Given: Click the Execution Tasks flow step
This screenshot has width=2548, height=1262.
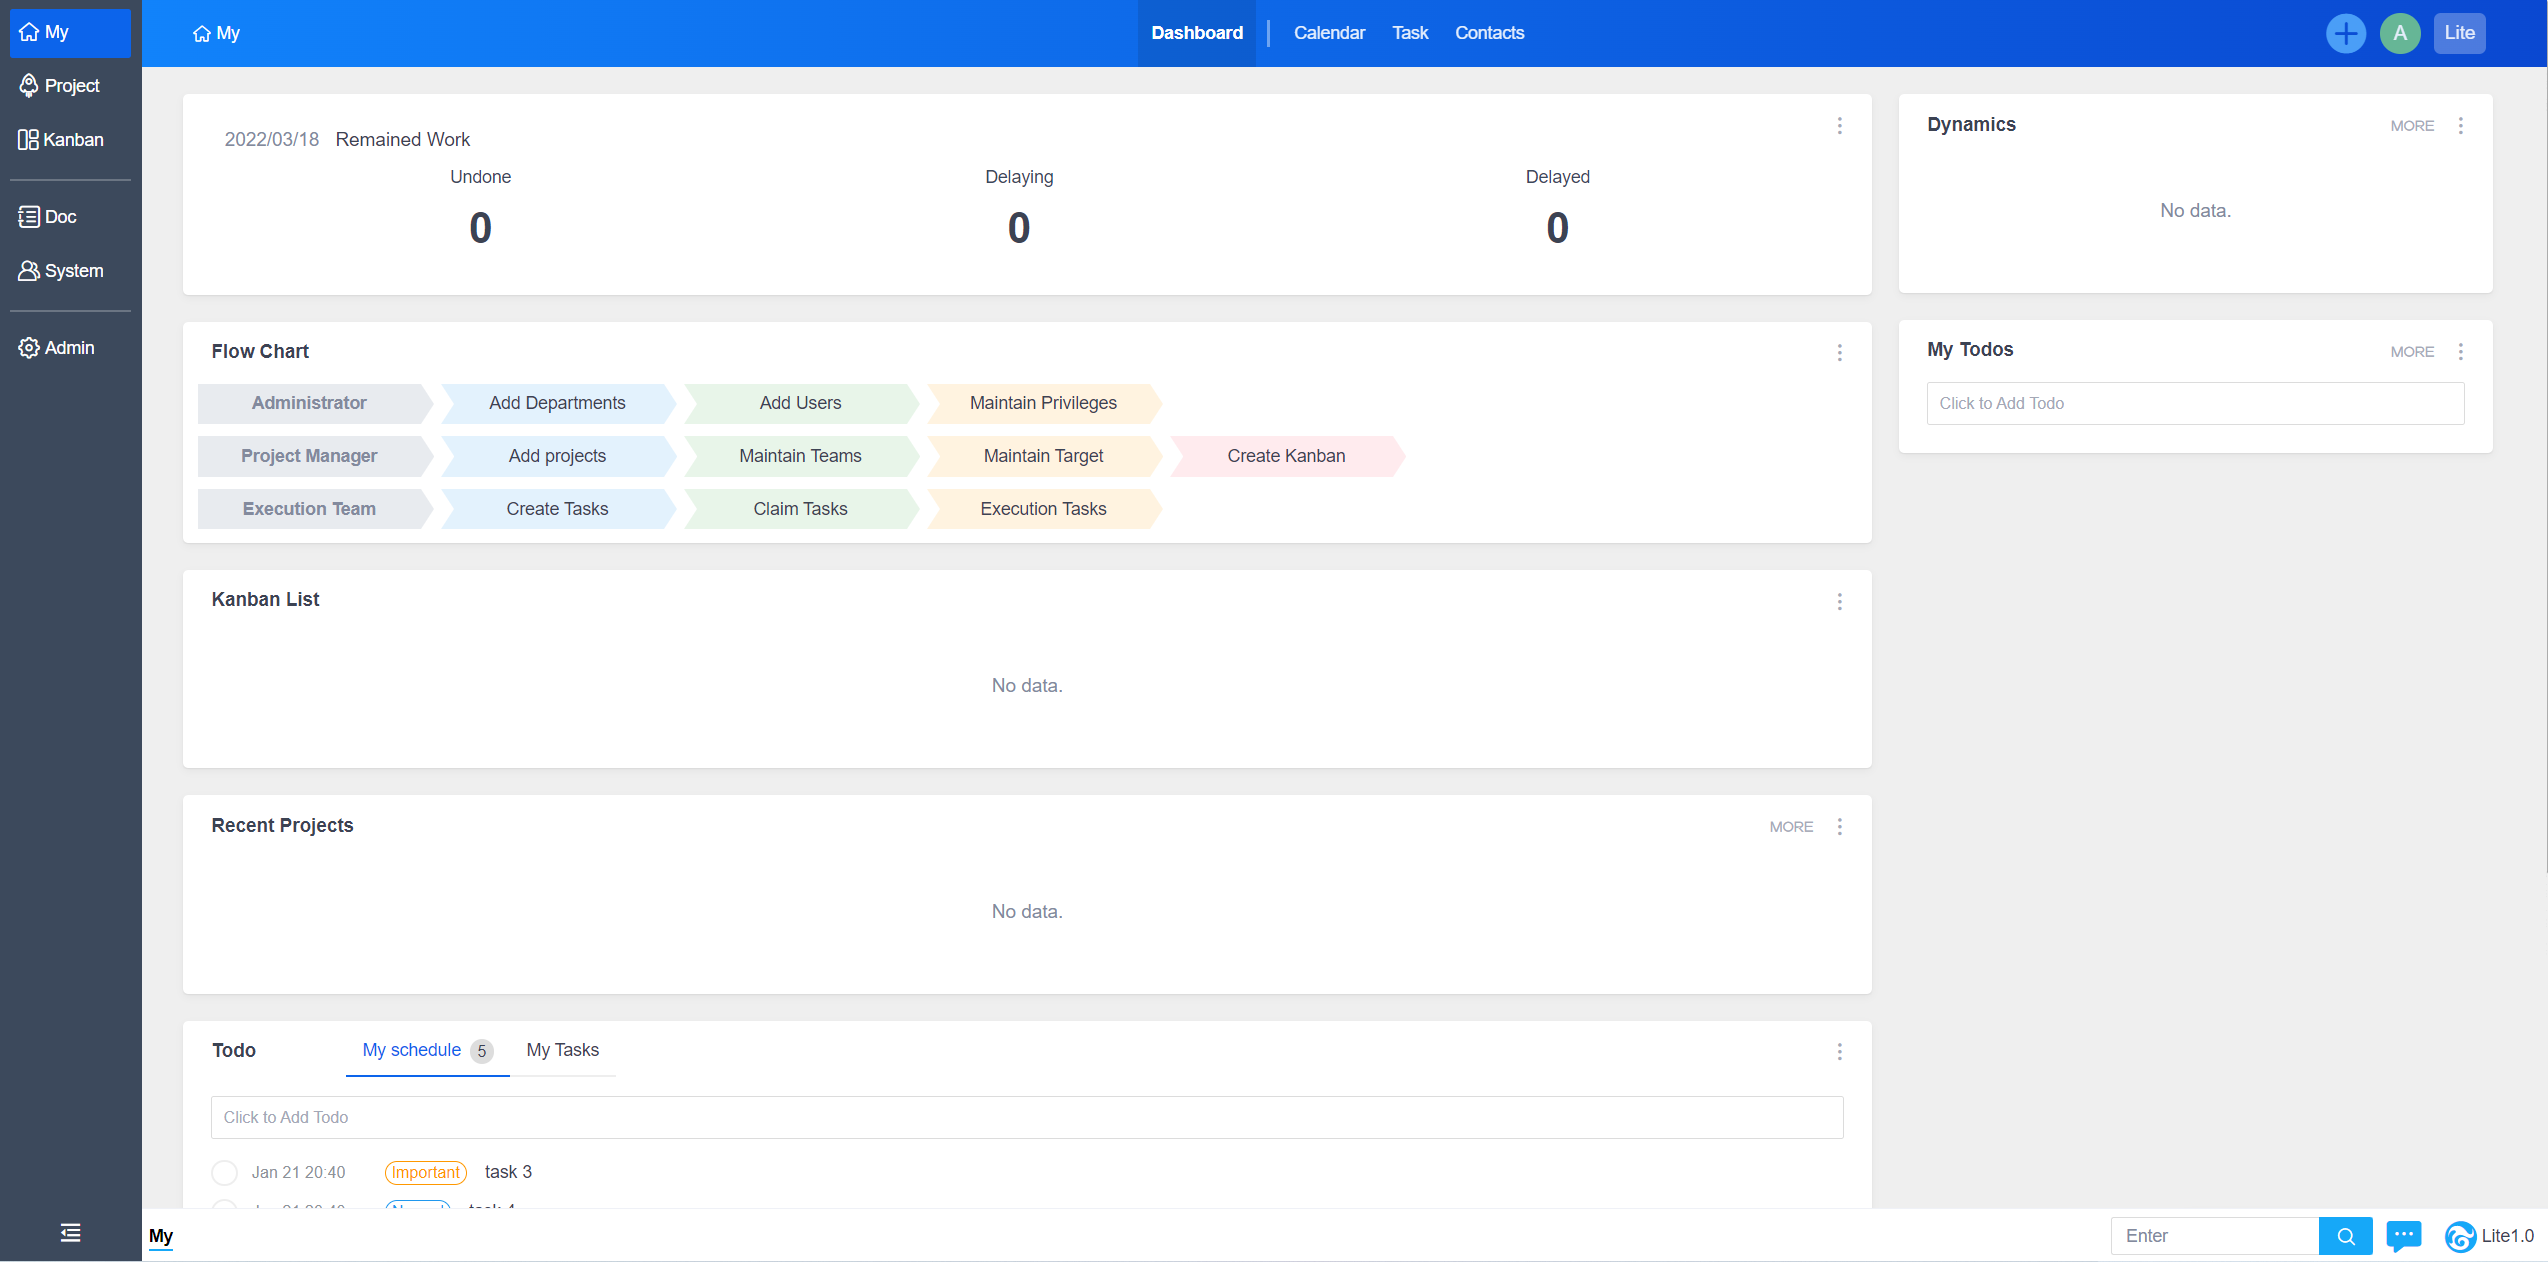Looking at the screenshot, I should [1044, 509].
